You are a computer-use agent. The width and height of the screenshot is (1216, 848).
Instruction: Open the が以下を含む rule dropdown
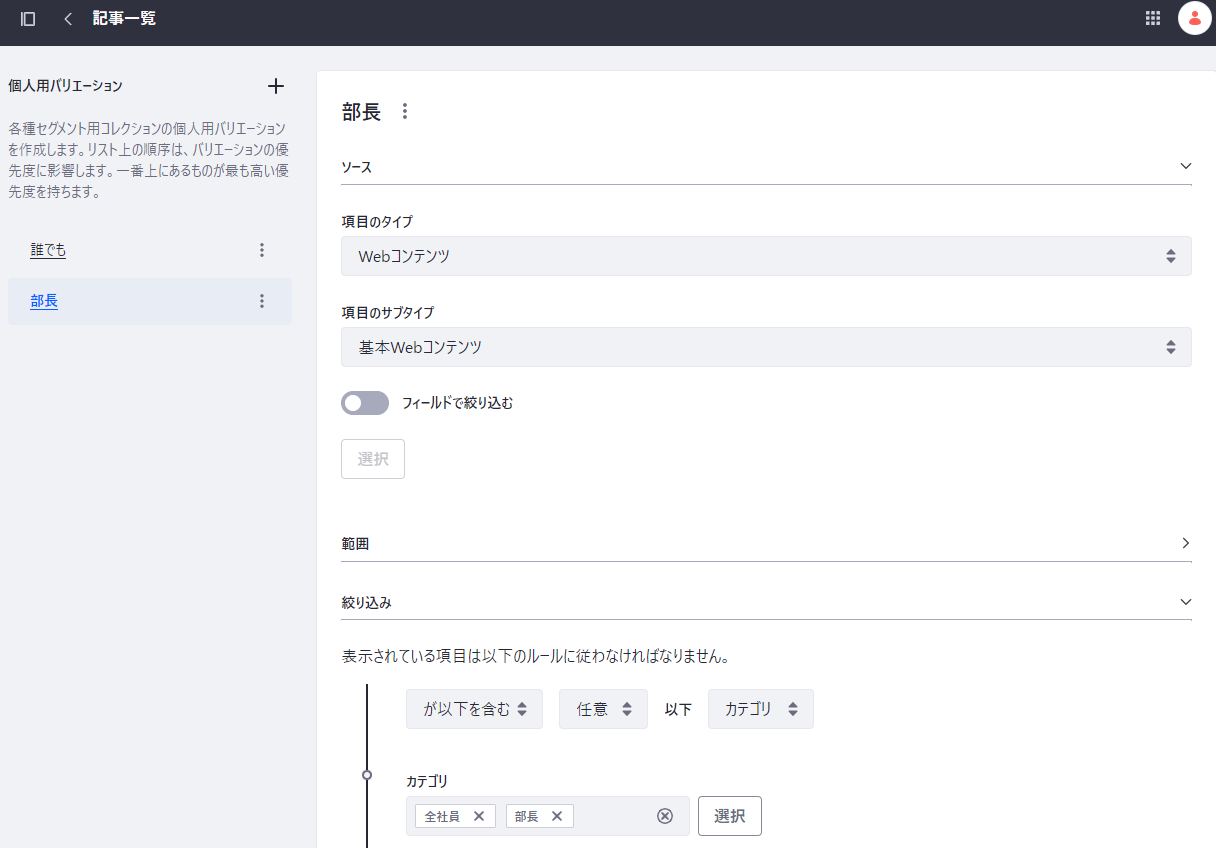[x=474, y=709]
